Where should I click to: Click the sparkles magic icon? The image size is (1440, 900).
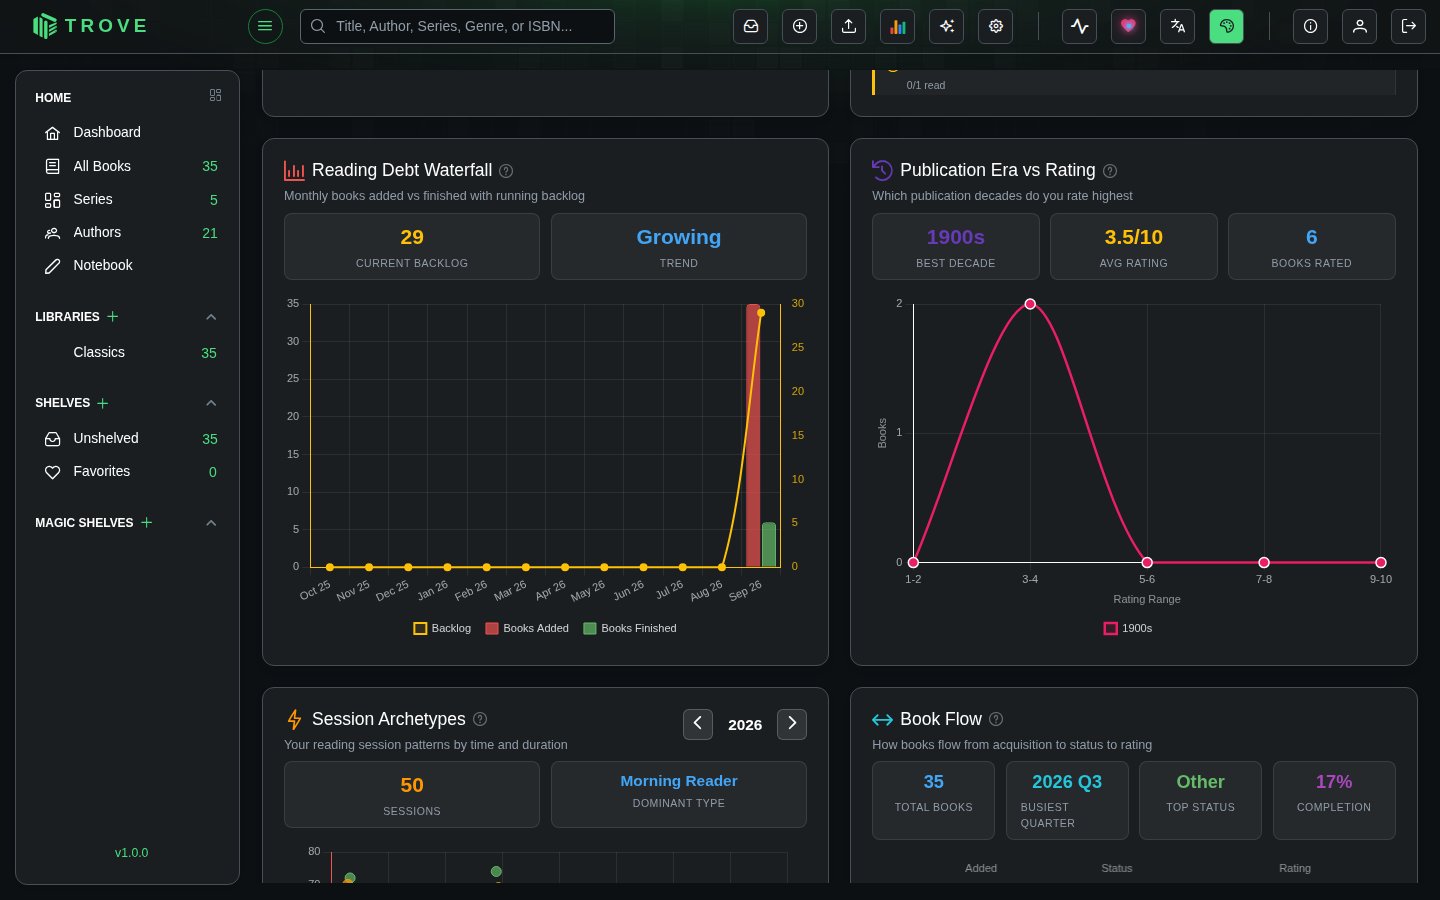click(947, 26)
